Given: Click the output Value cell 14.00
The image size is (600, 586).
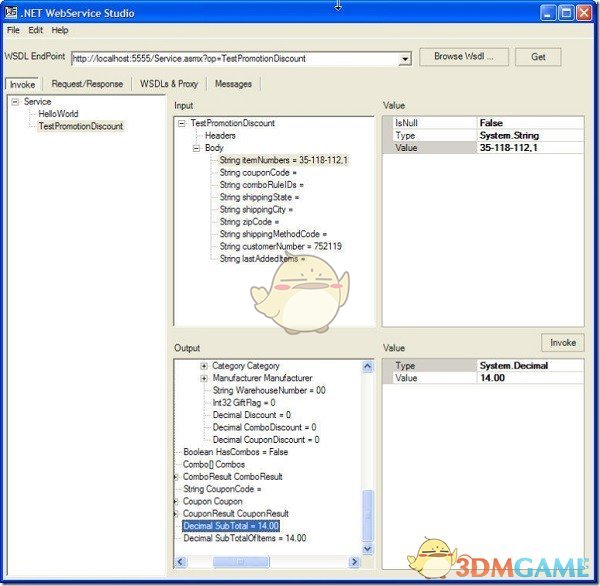Looking at the screenshot, I should pos(530,378).
